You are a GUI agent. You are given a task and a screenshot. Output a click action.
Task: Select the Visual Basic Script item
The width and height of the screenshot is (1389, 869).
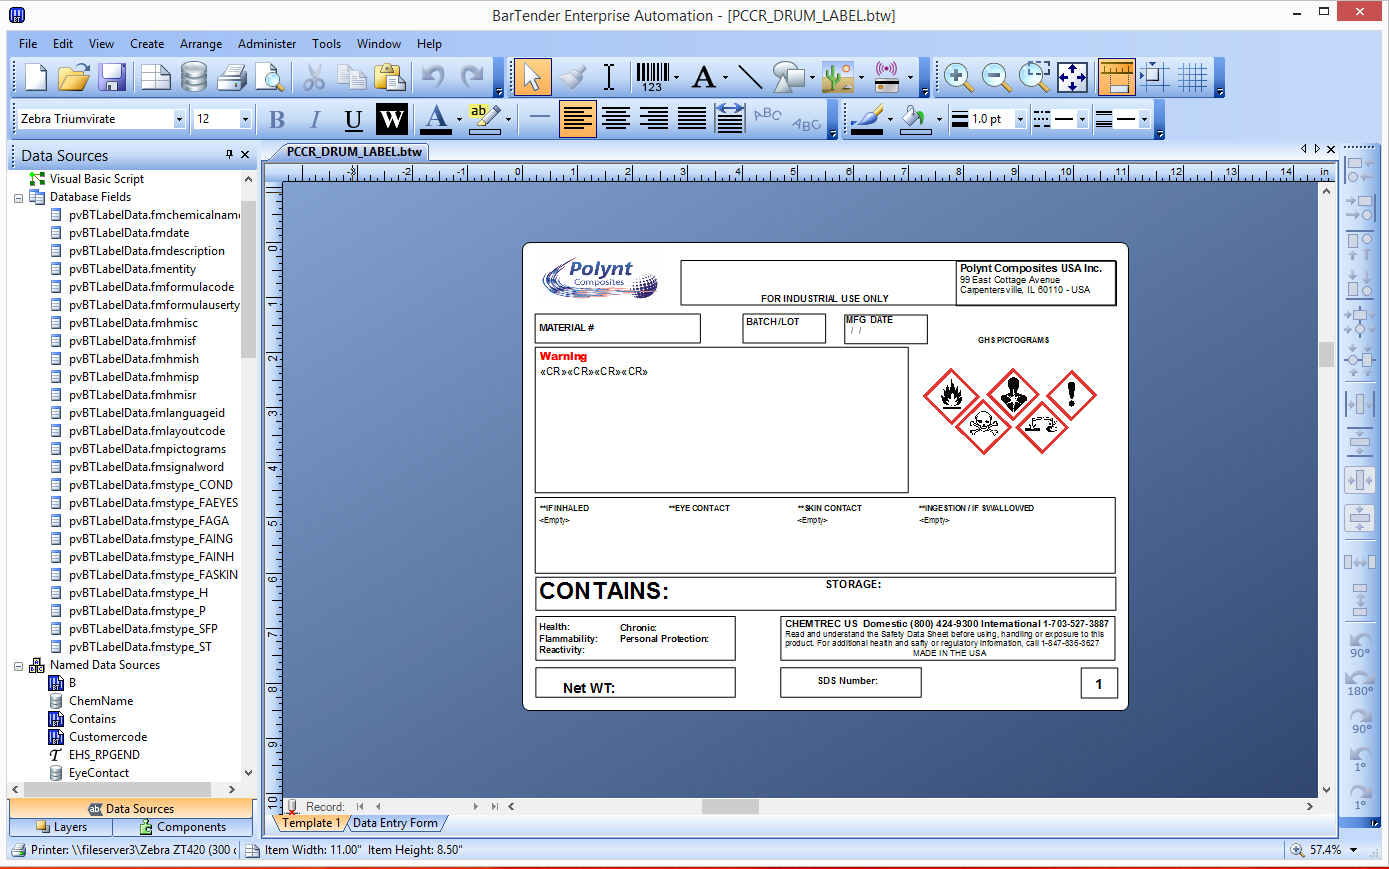96,179
